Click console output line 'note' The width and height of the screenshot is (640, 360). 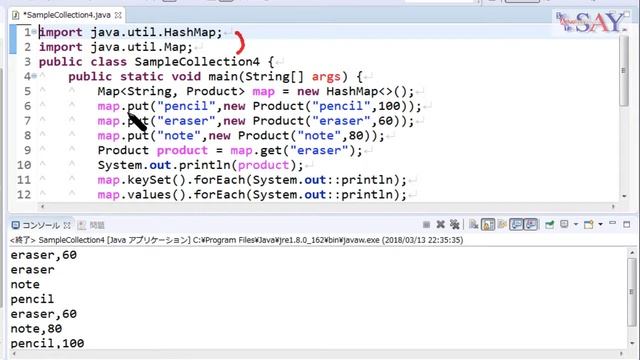pos(25,284)
